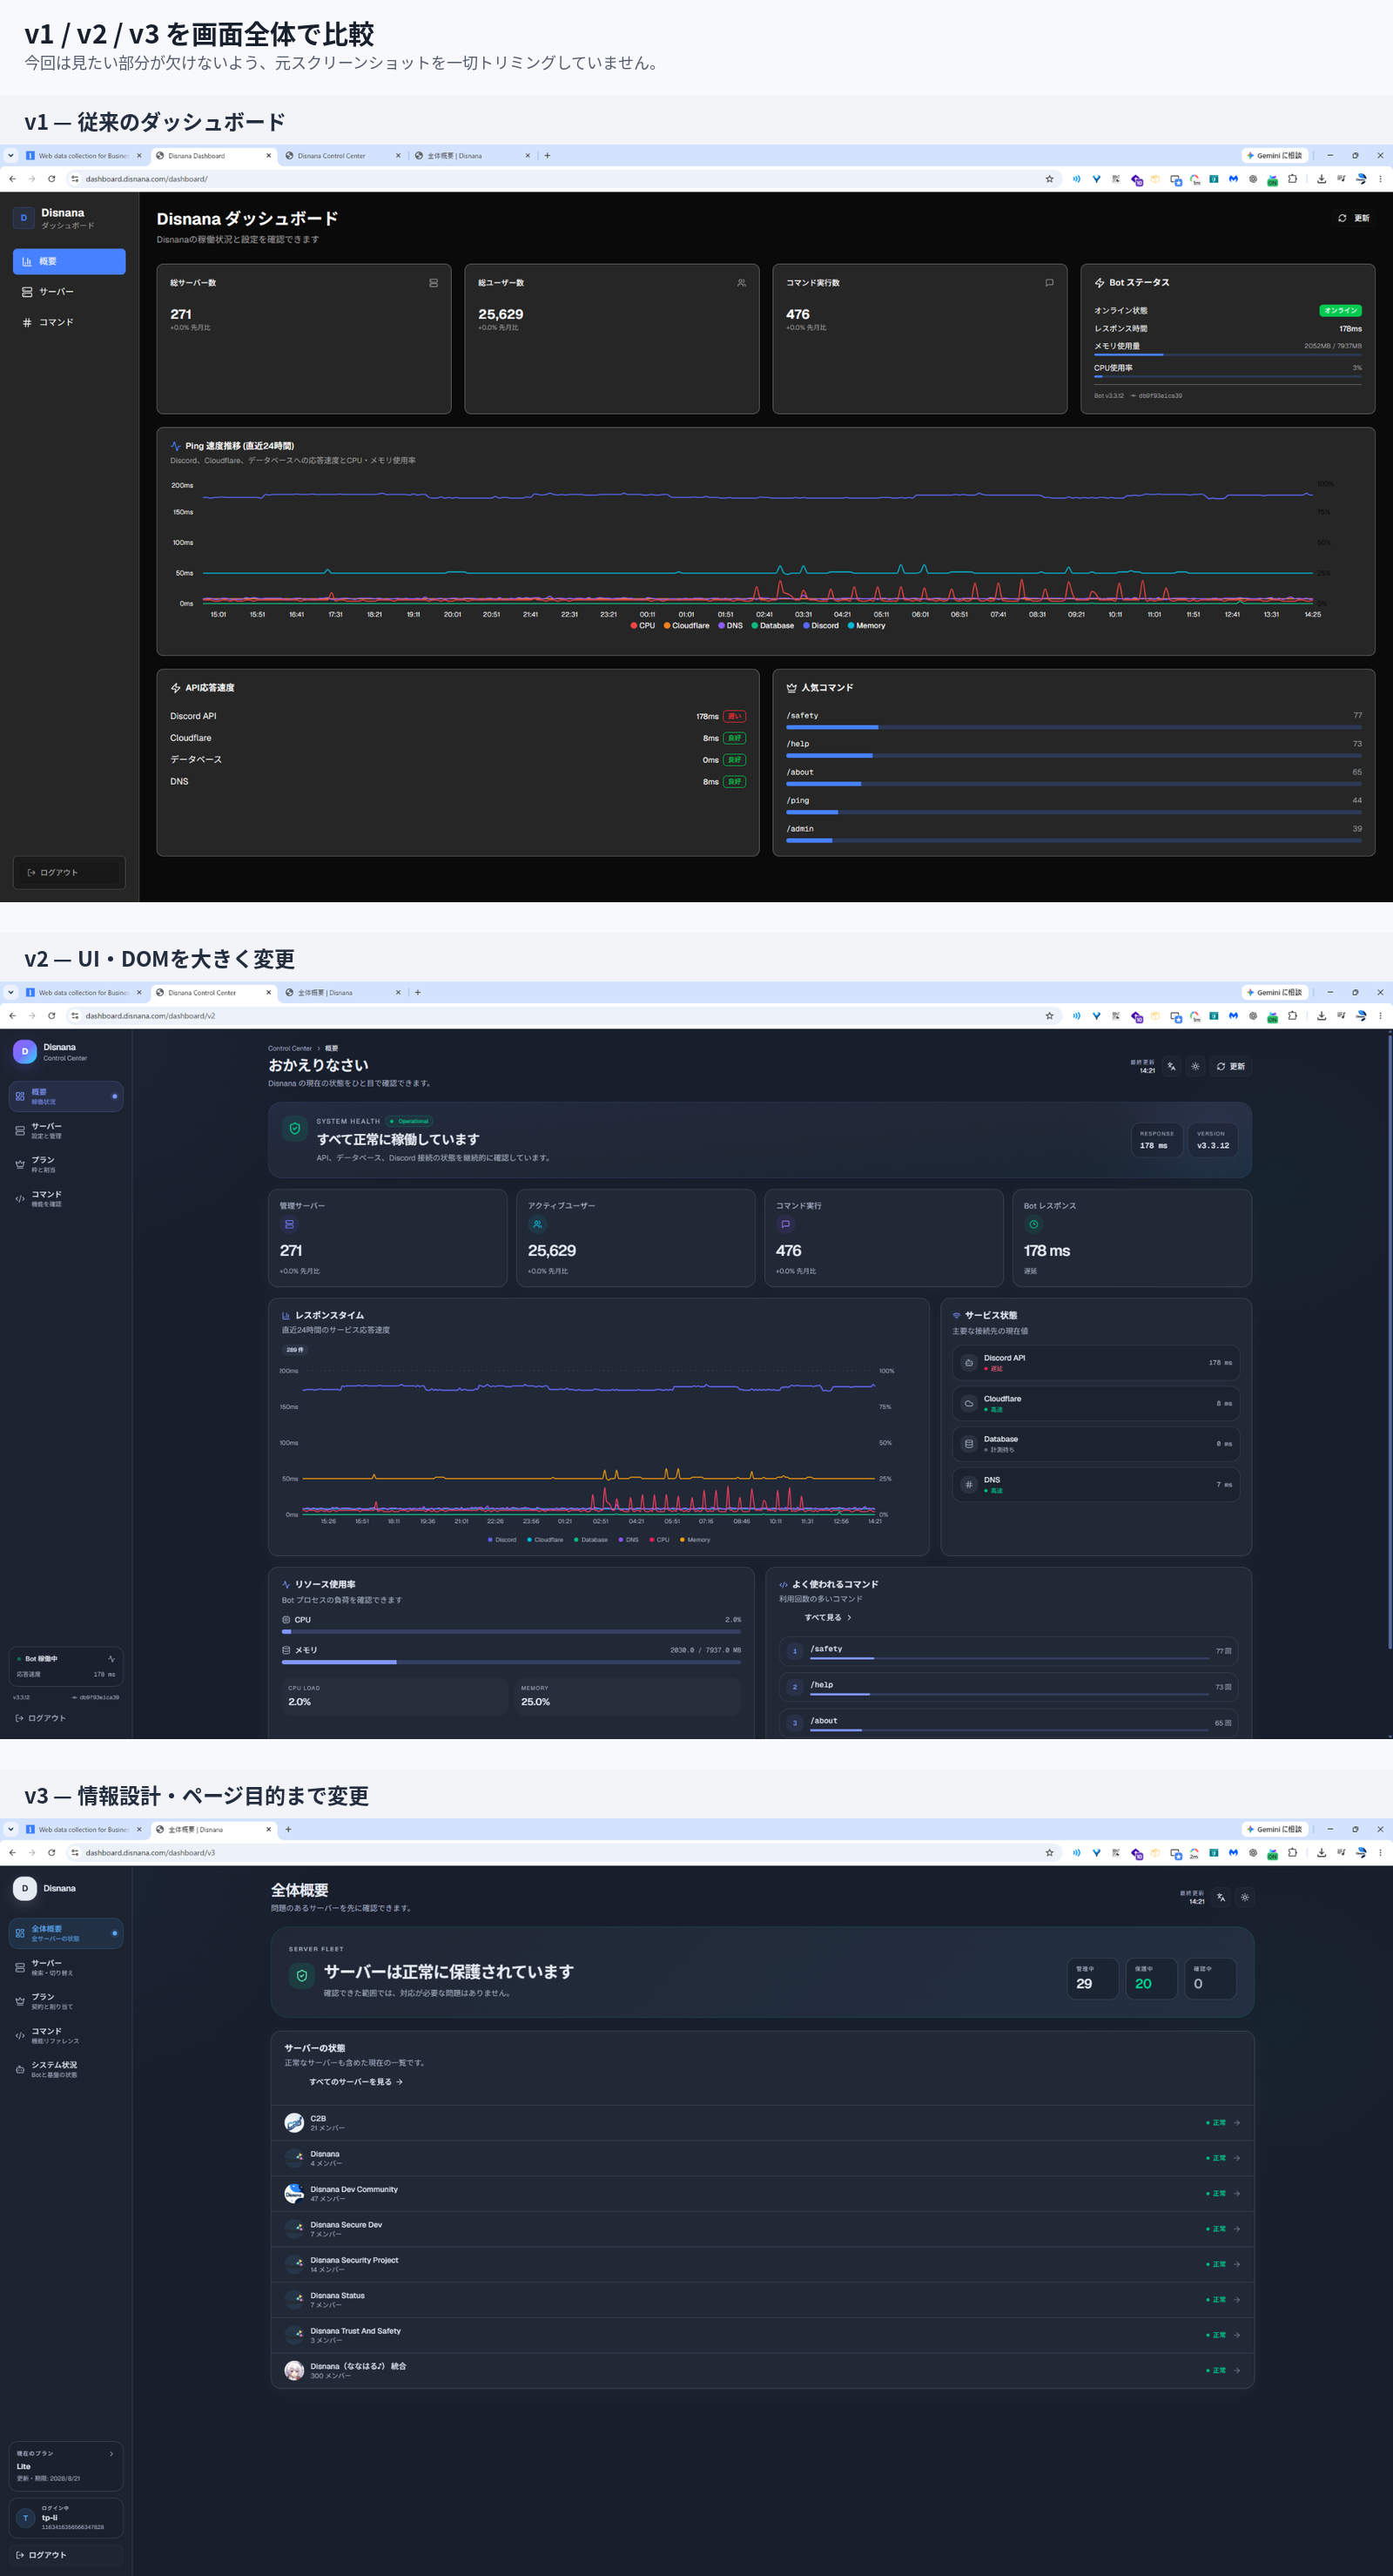Viewport: 1393px width, 2576px height.
Task: Bookmark page with star in v1 browser
Action: pos(1049,179)
